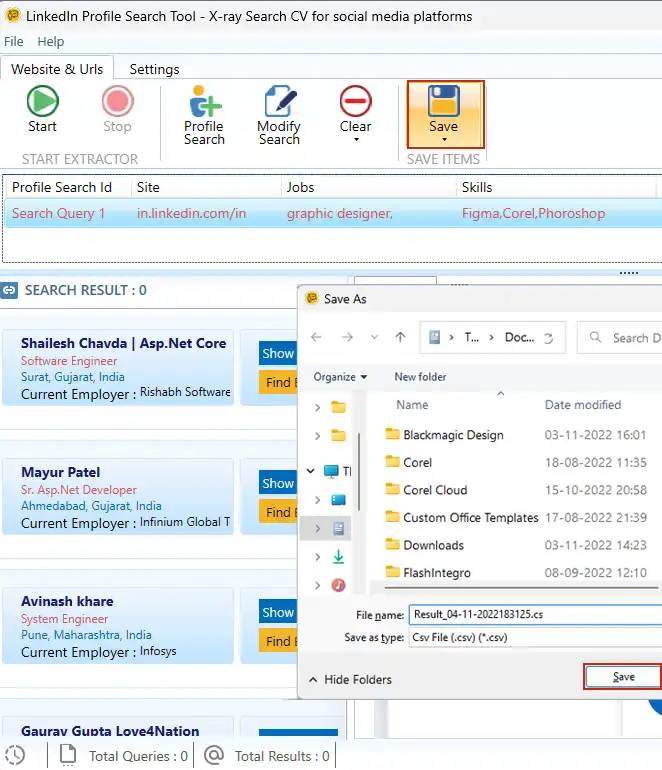Click the link icon beside SEARCH RESULT
The height and width of the screenshot is (770, 662).
pos(9,290)
